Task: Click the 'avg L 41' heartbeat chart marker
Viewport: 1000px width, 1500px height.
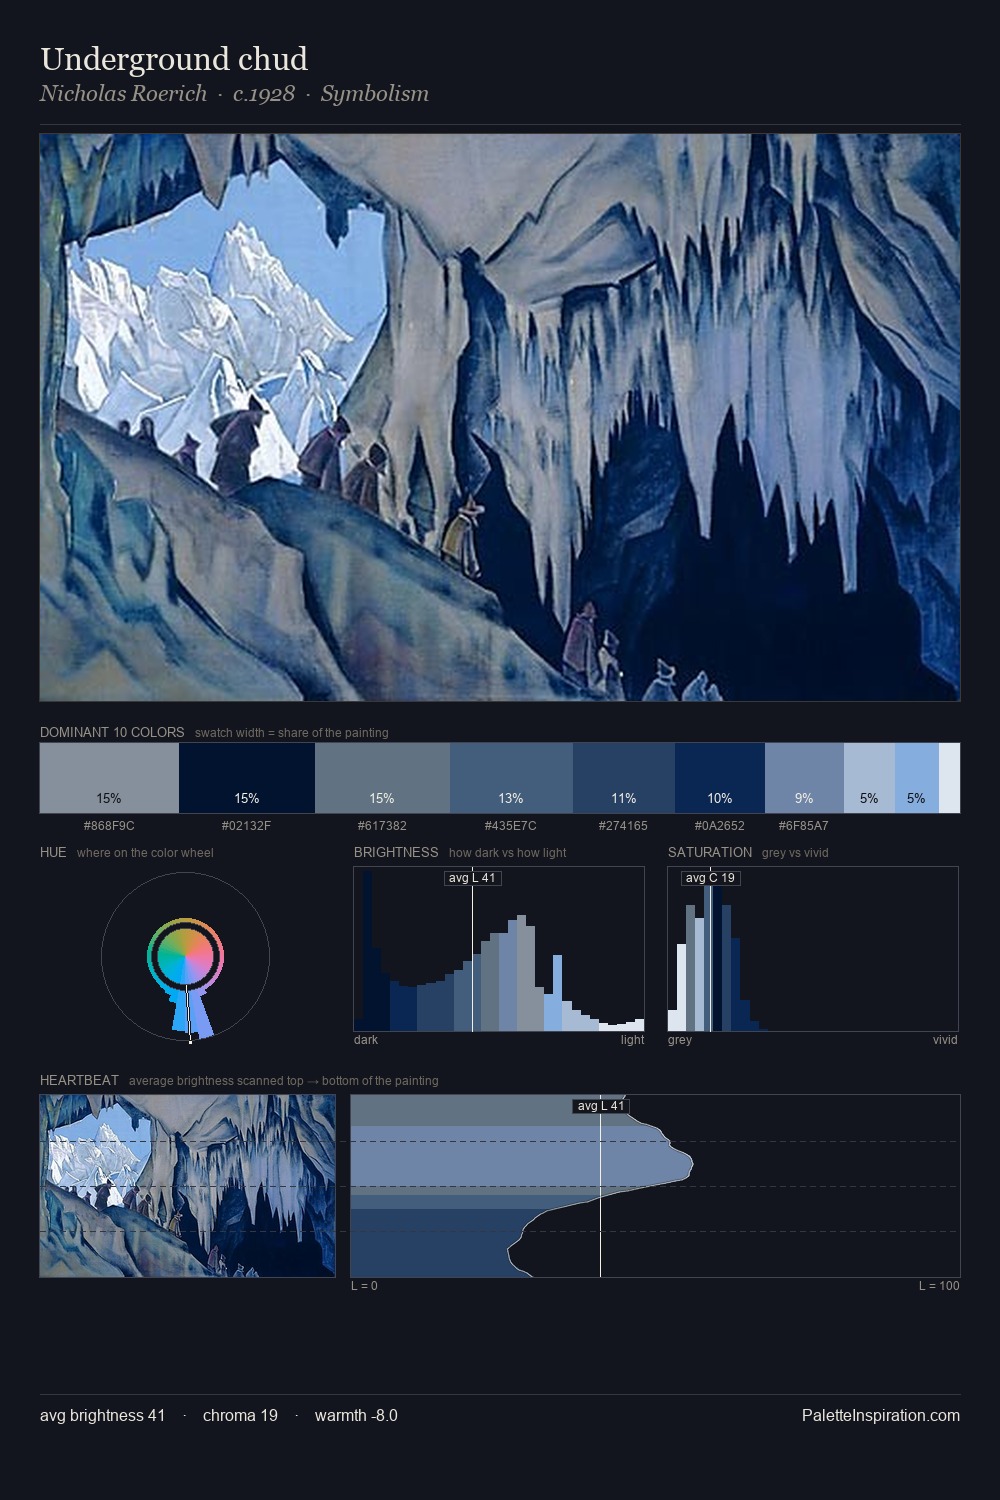Action: pos(600,1106)
